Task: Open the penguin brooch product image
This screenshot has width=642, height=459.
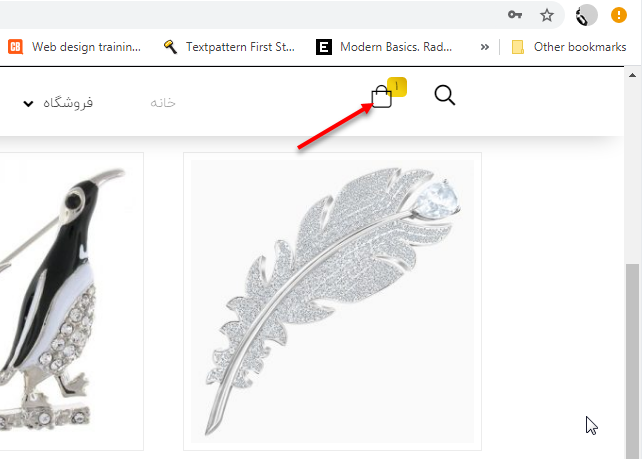Action: click(x=68, y=301)
